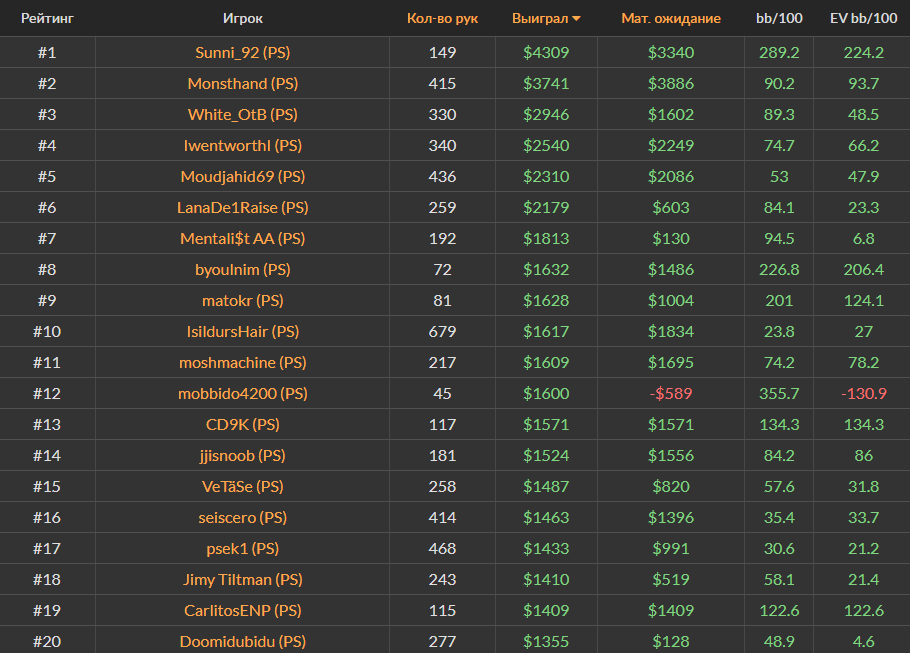This screenshot has height=653, width=910.
Task: Open player Sunni_92 (PS) profile
Action: (243, 52)
